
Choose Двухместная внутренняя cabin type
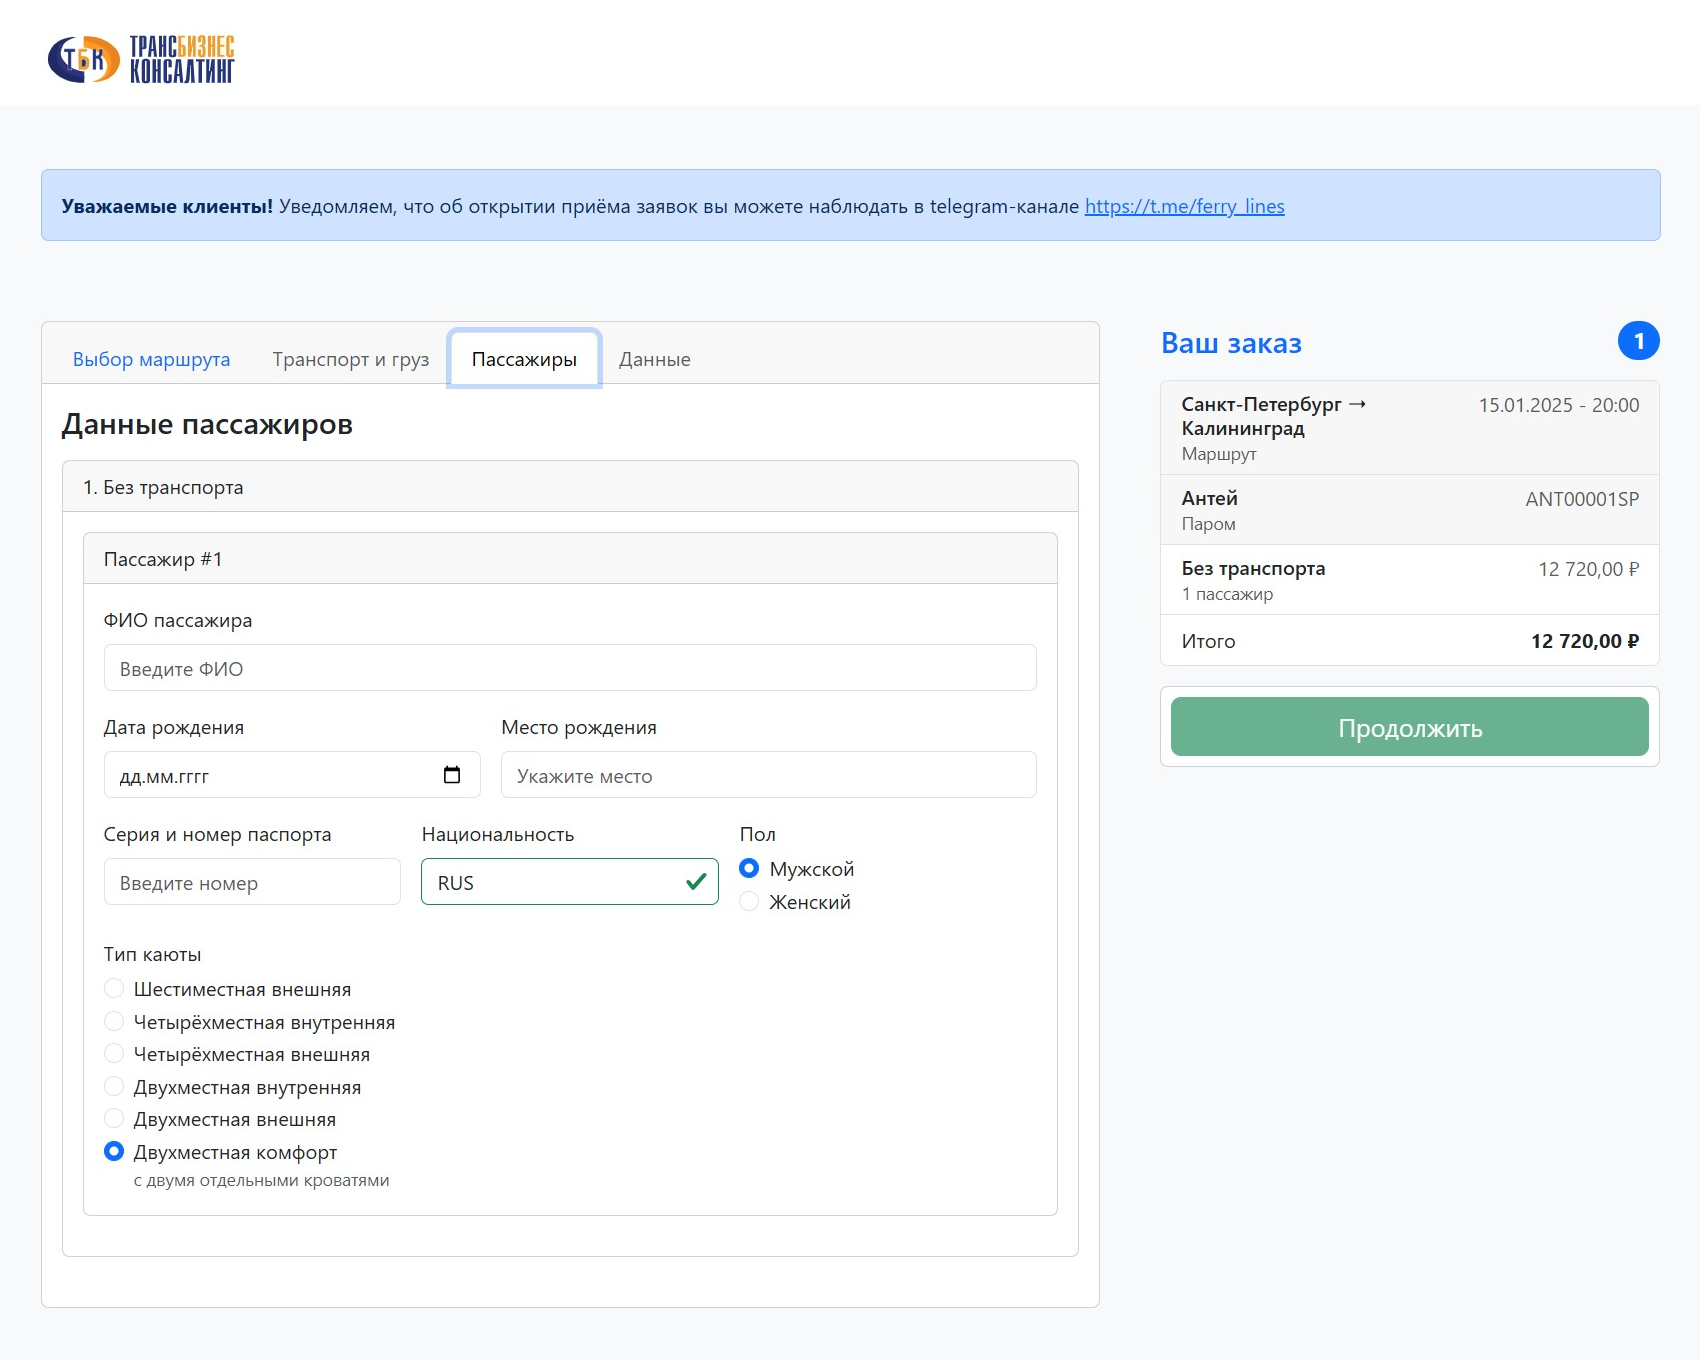click(114, 1086)
